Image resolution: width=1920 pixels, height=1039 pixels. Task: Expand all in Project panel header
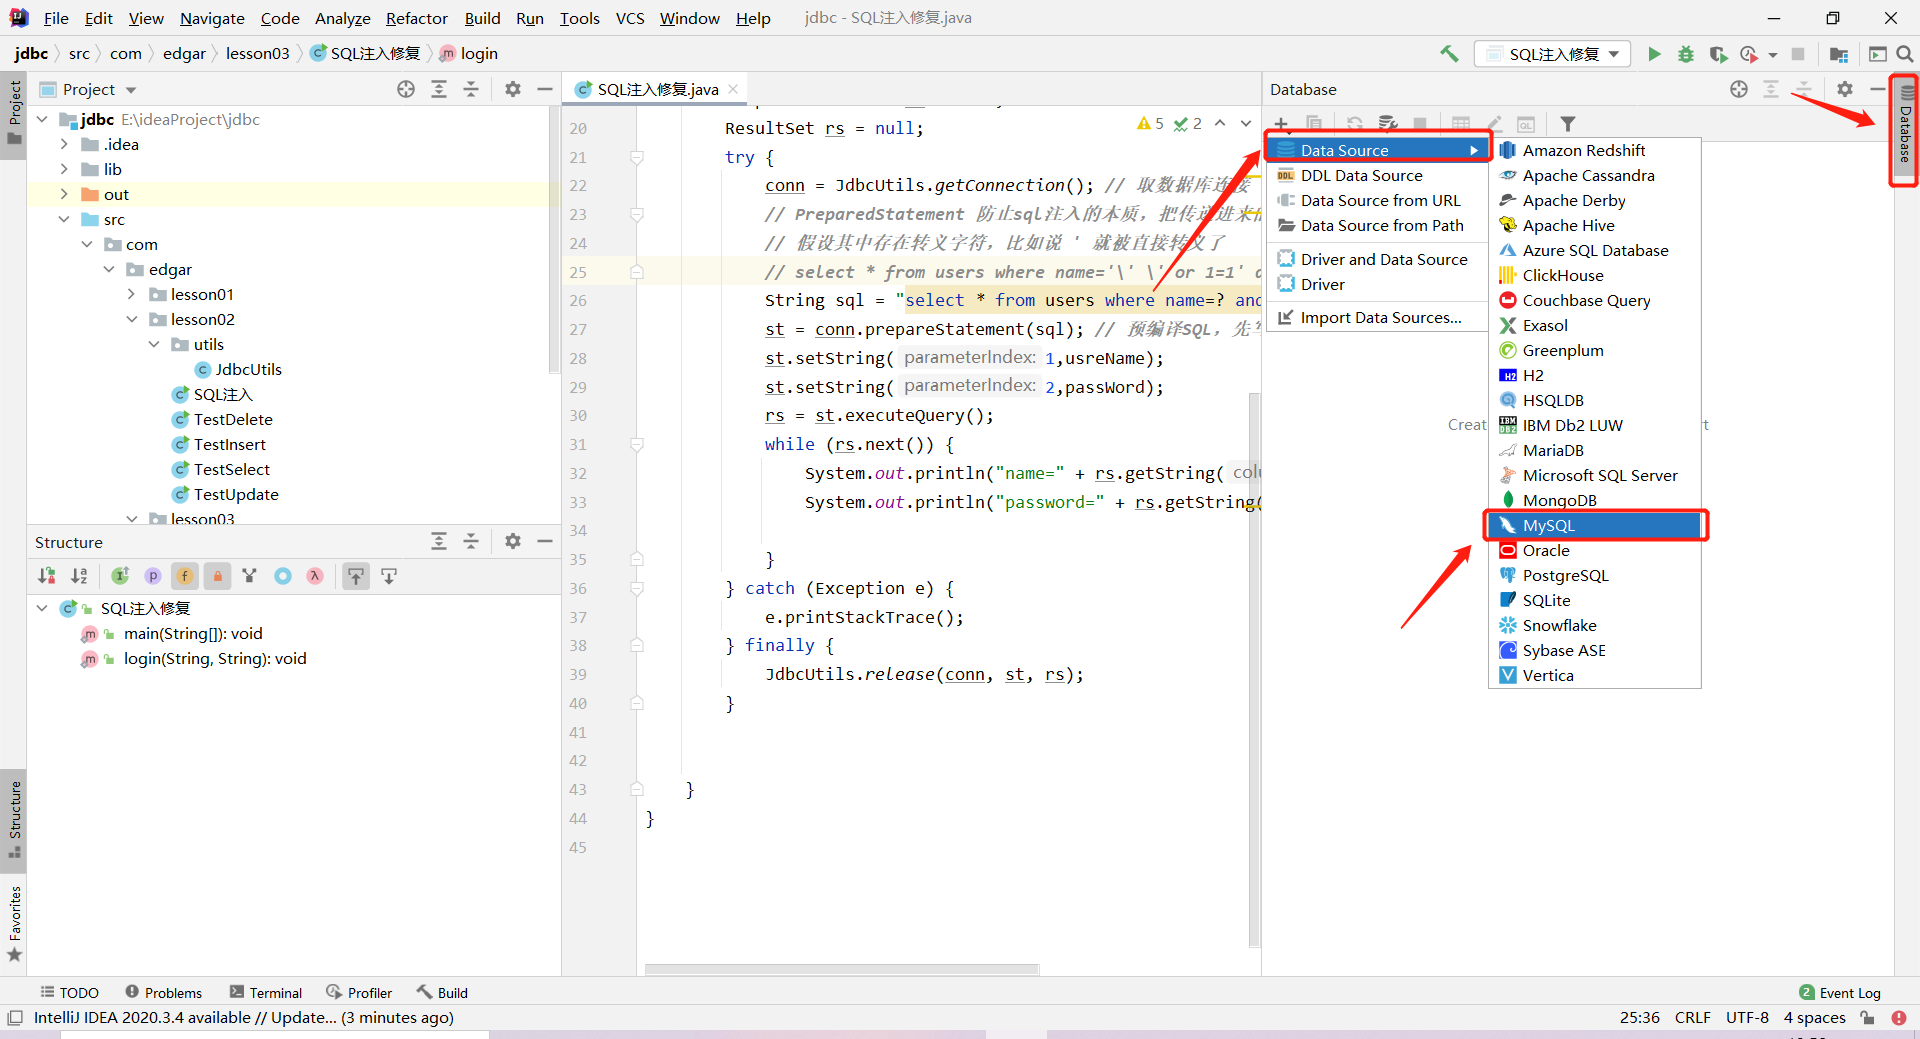[439, 89]
